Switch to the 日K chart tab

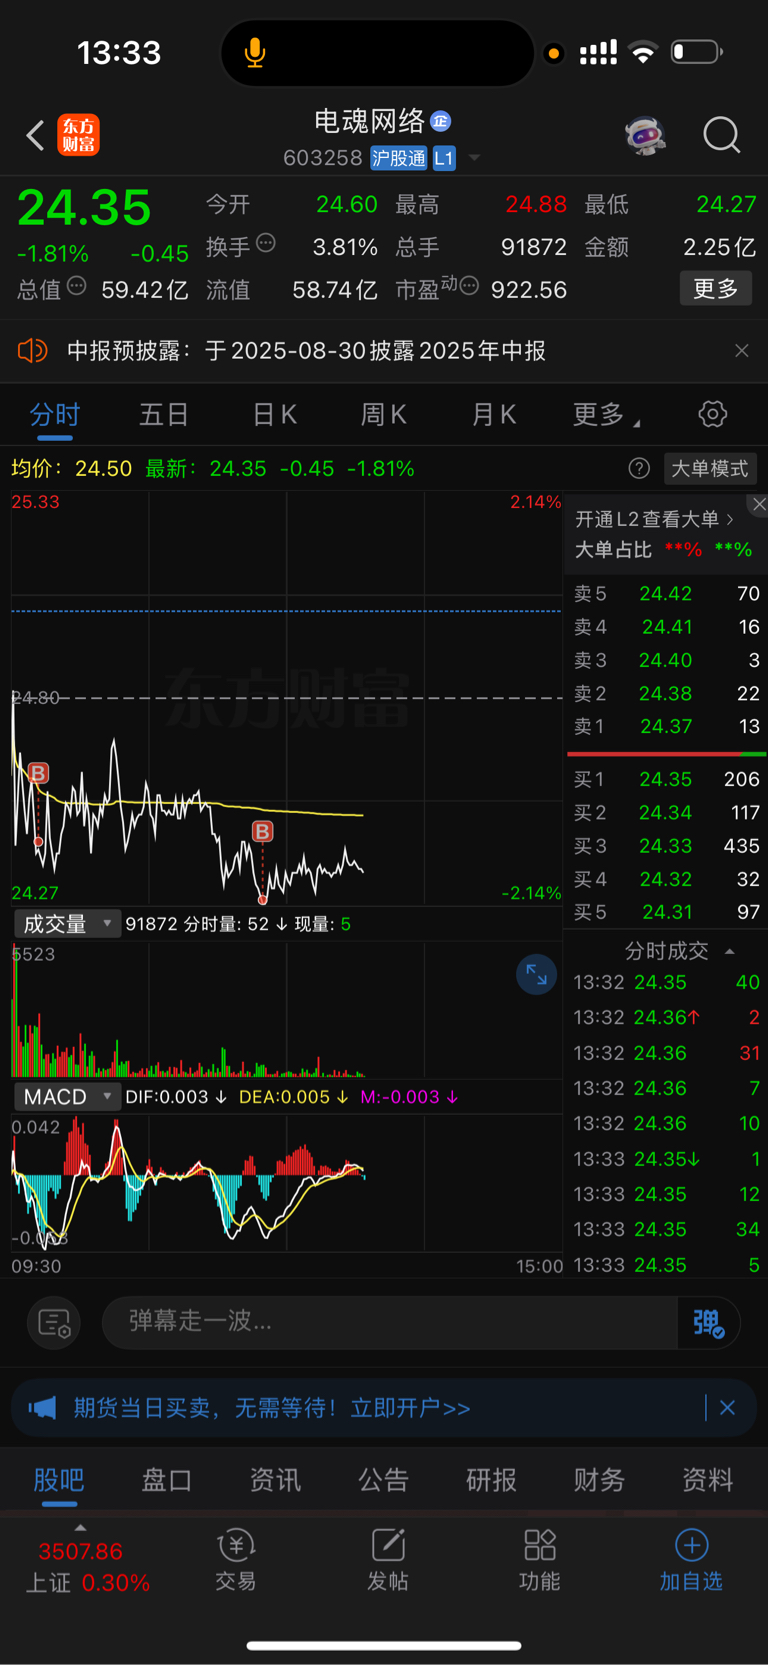(274, 414)
